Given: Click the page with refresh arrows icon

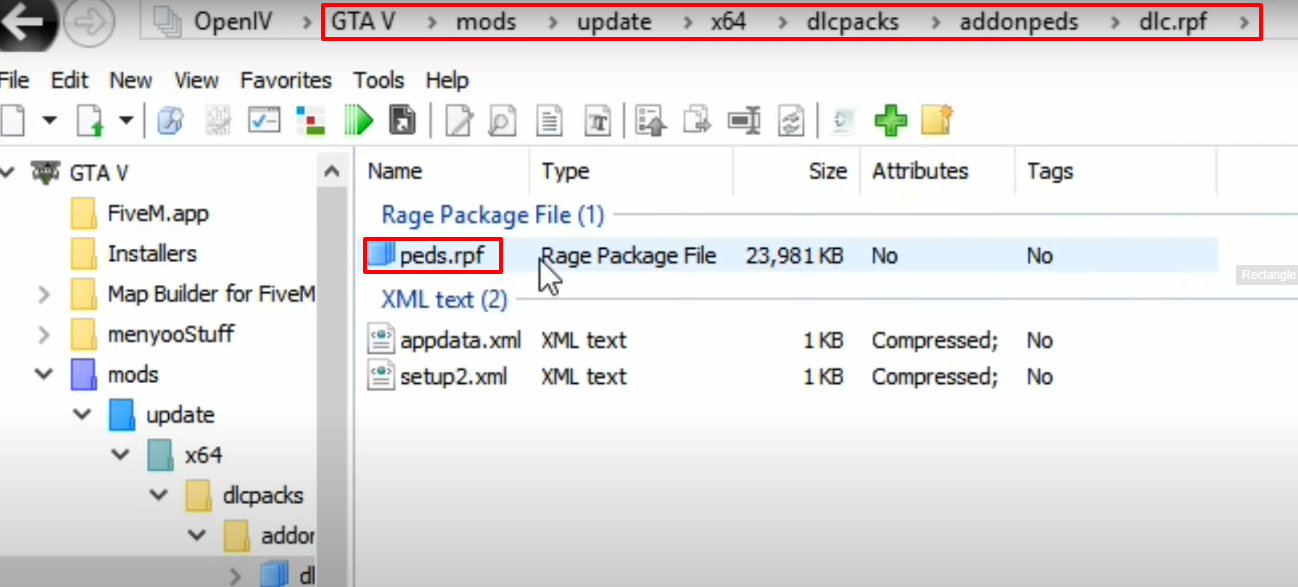Looking at the screenshot, I should click(x=792, y=121).
